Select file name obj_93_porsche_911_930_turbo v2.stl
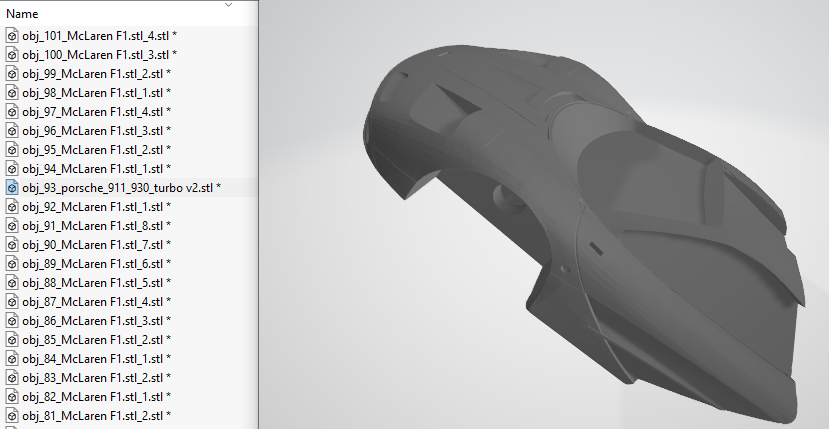 pyautogui.click(x=122, y=188)
